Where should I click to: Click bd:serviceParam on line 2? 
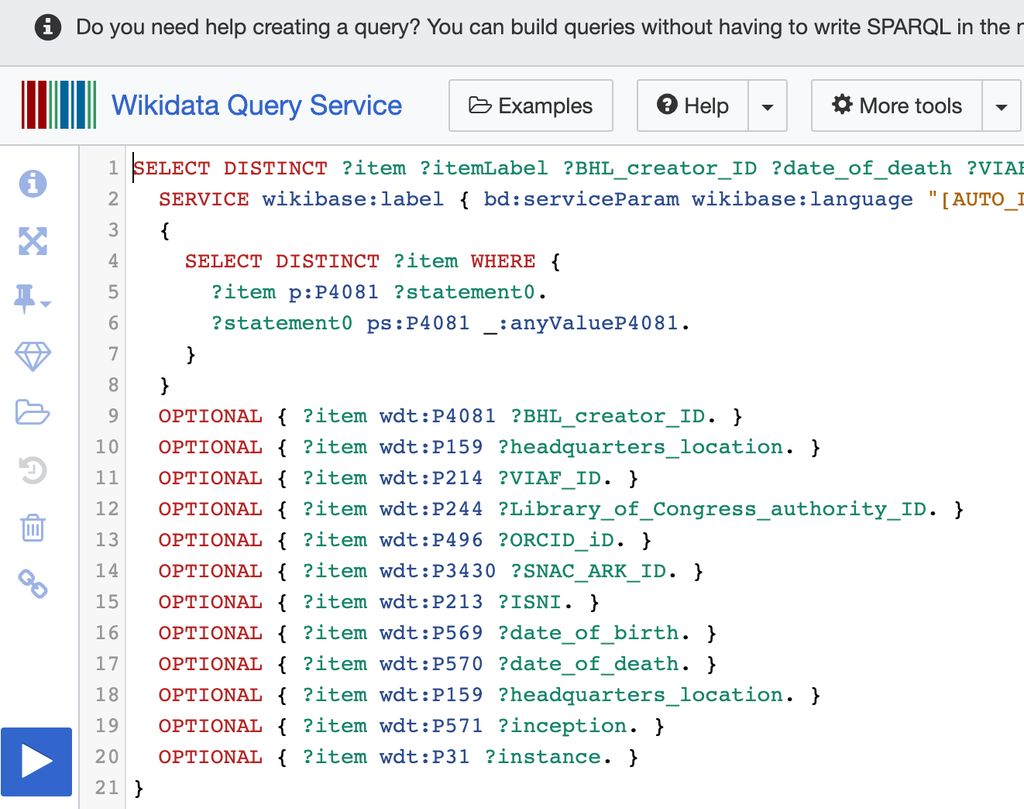(581, 199)
